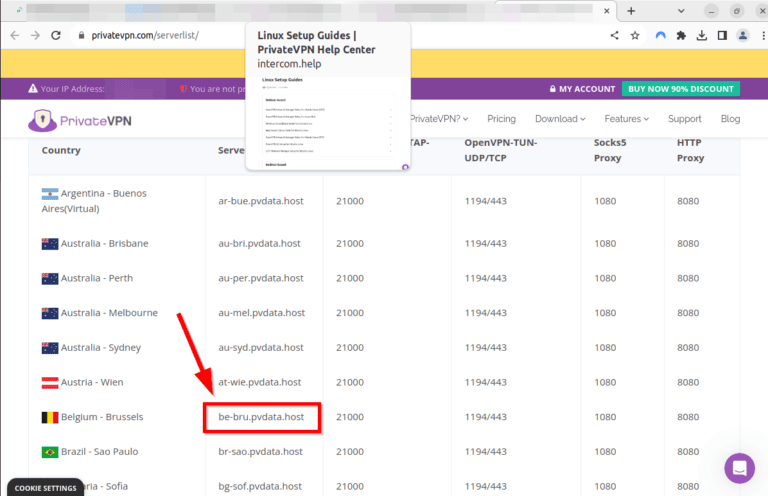Open a new browser tab

[x=630, y=10]
